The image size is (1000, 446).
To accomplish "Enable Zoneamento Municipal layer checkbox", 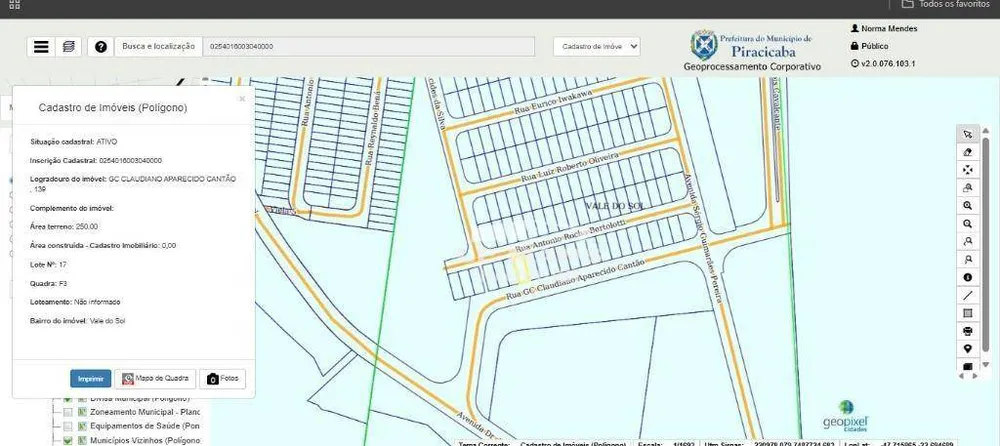I will (x=68, y=412).
